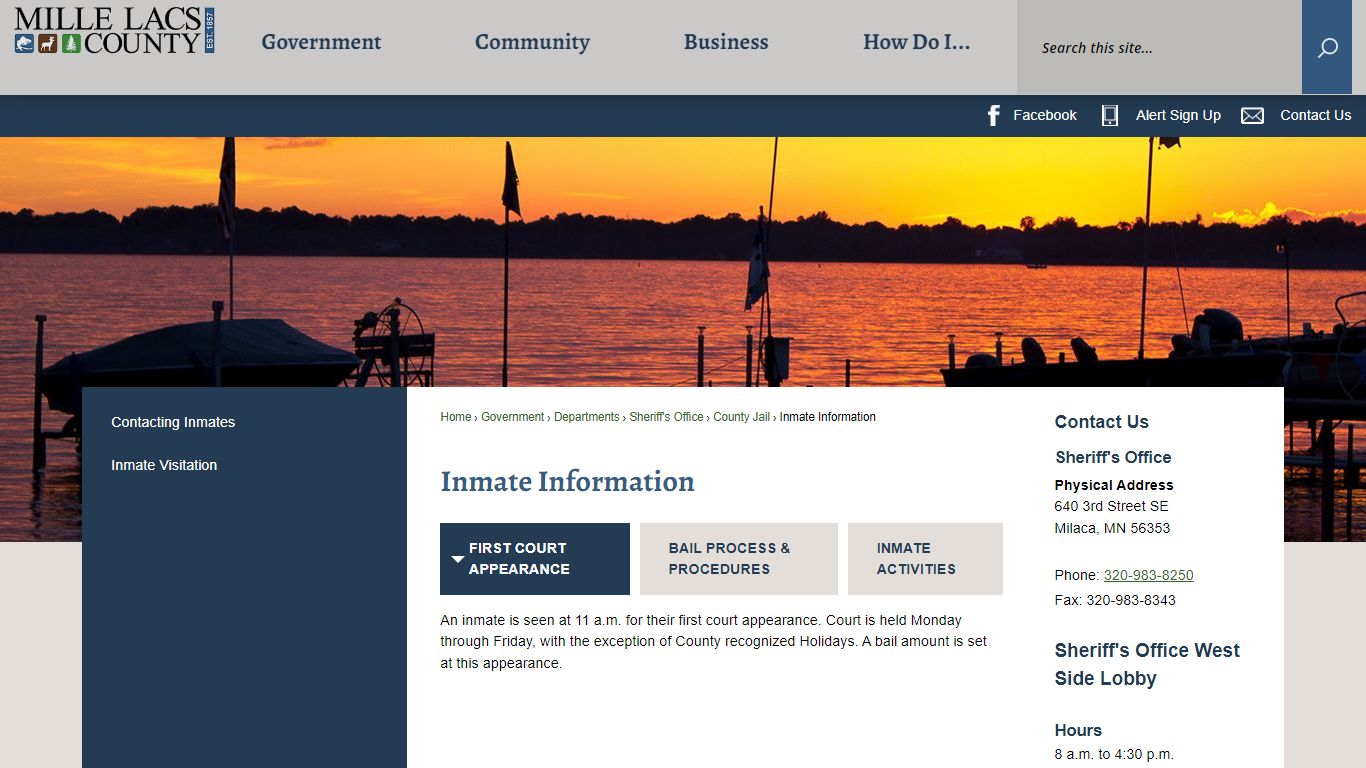Click the Inmate Information breadcrumb text
Image resolution: width=1366 pixels, height=768 pixels.
(x=828, y=417)
